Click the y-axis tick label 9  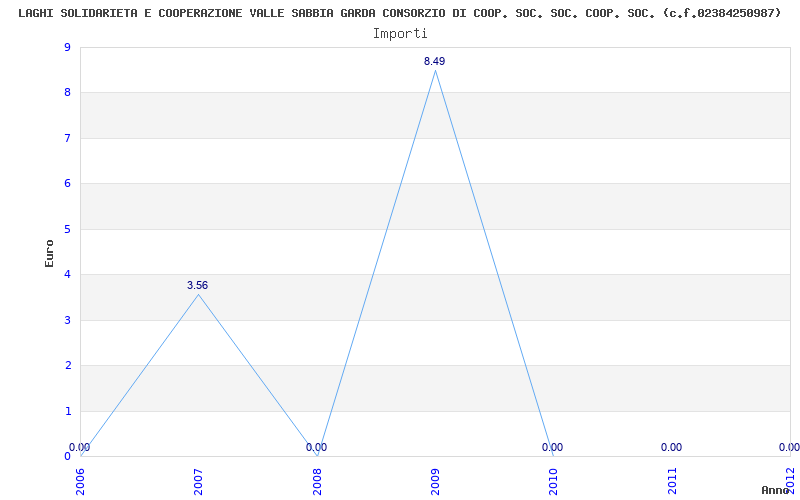[x=67, y=47]
